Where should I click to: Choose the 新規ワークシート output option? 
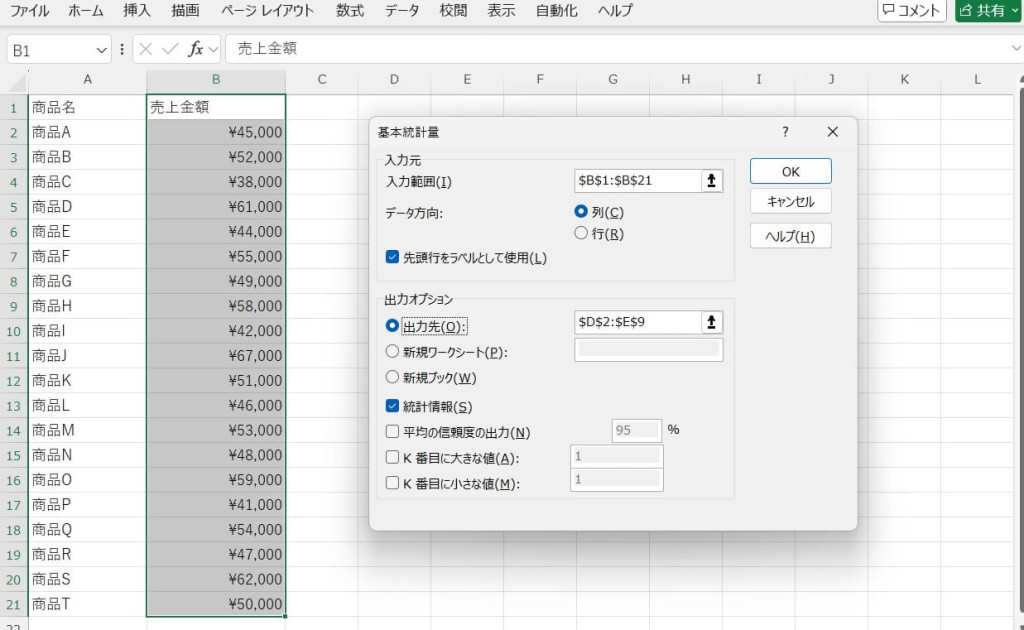point(392,351)
